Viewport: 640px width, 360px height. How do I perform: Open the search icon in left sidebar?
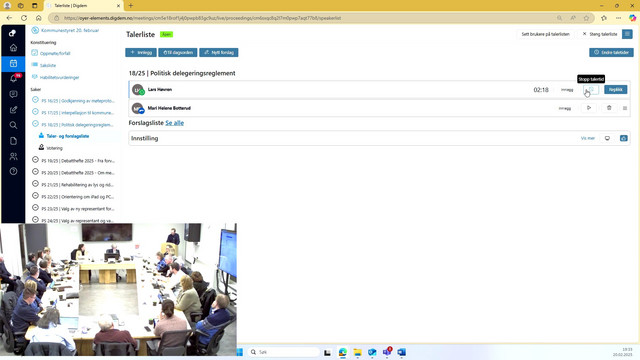pos(13,125)
